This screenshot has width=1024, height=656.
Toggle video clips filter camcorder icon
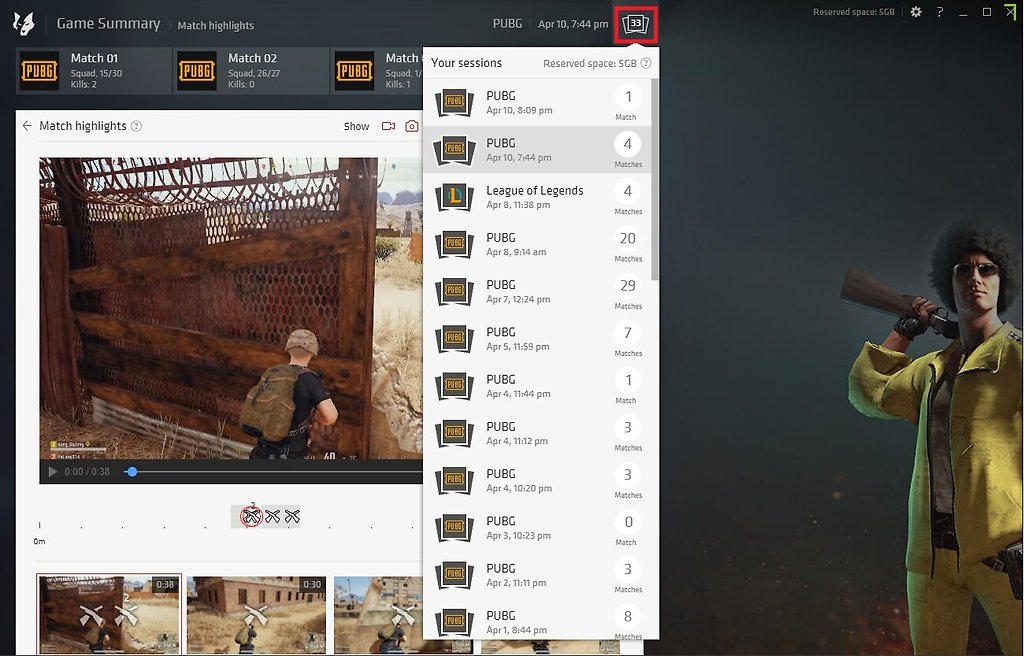coord(389,126)
